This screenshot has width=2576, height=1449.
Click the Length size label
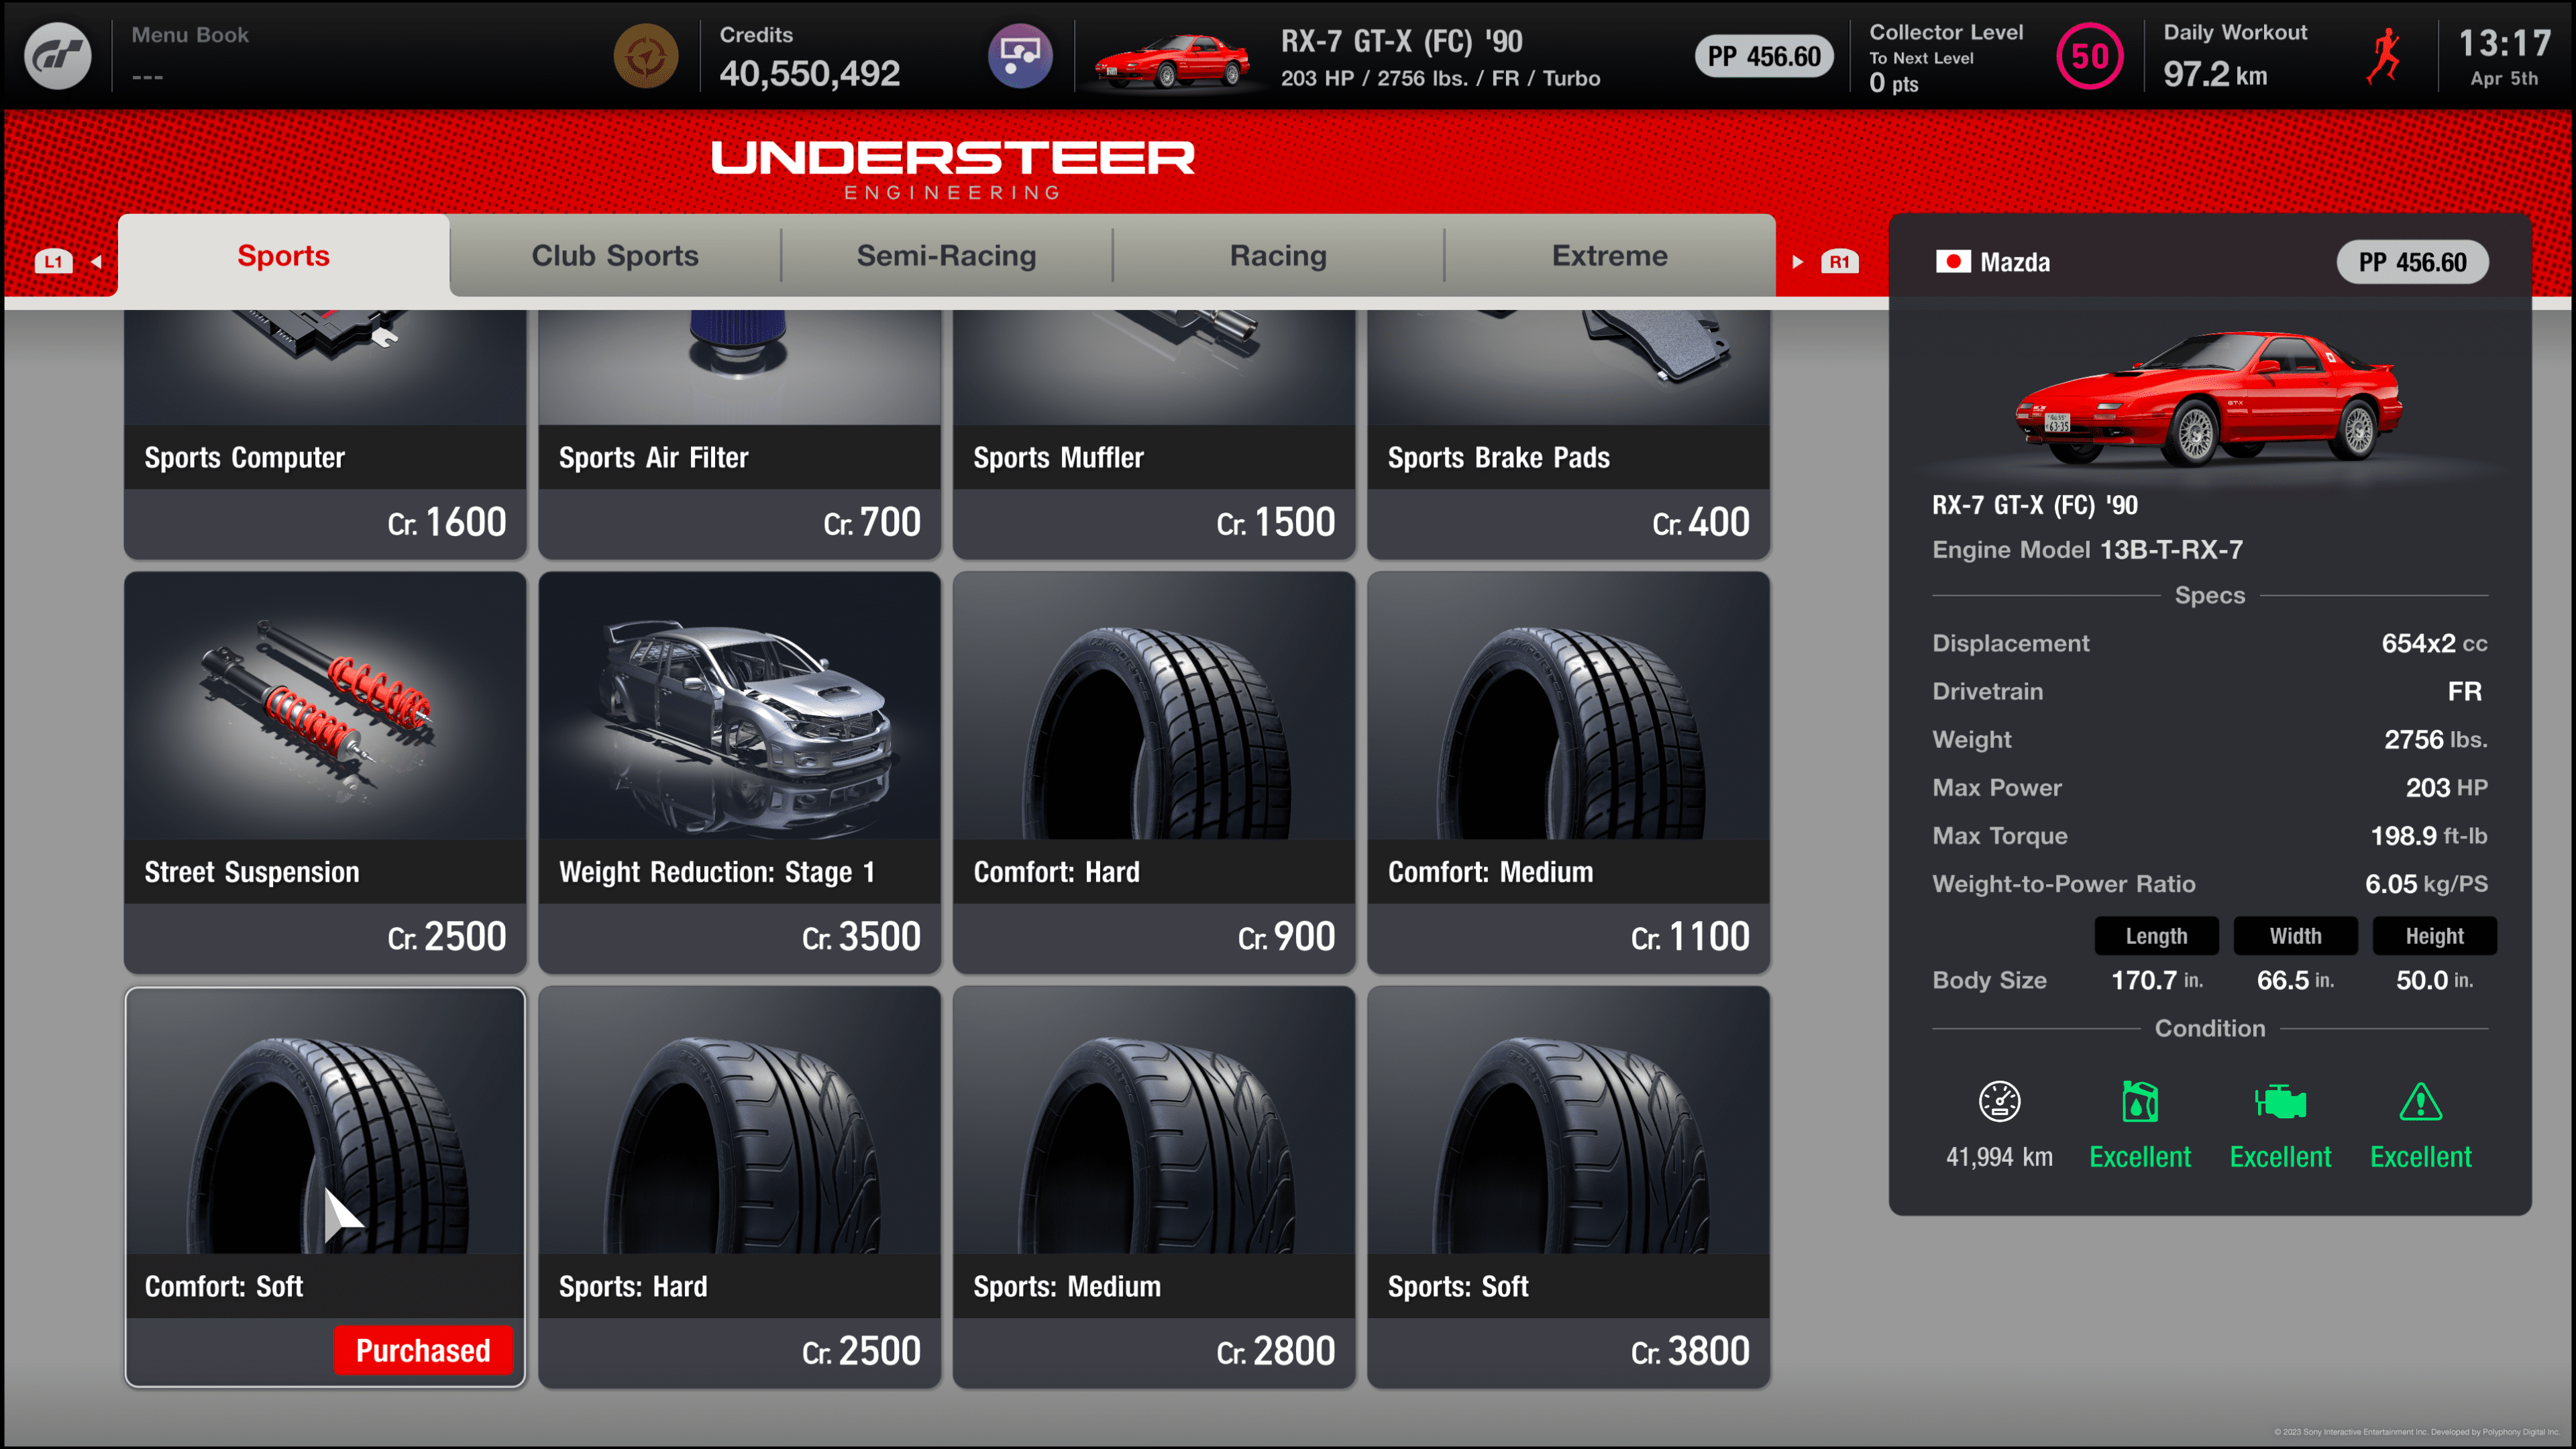2156,936
